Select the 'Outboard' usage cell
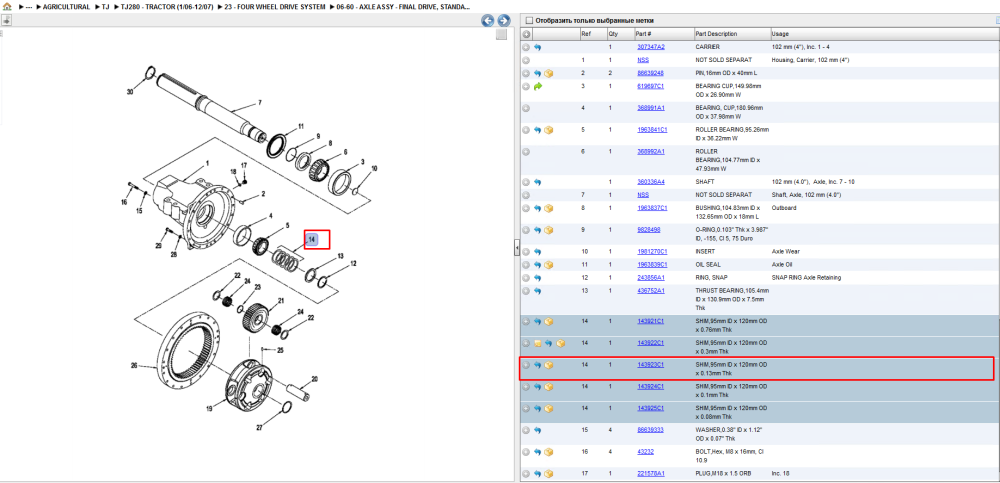Viewport: 1000px width, 483px height. point(784,208)
